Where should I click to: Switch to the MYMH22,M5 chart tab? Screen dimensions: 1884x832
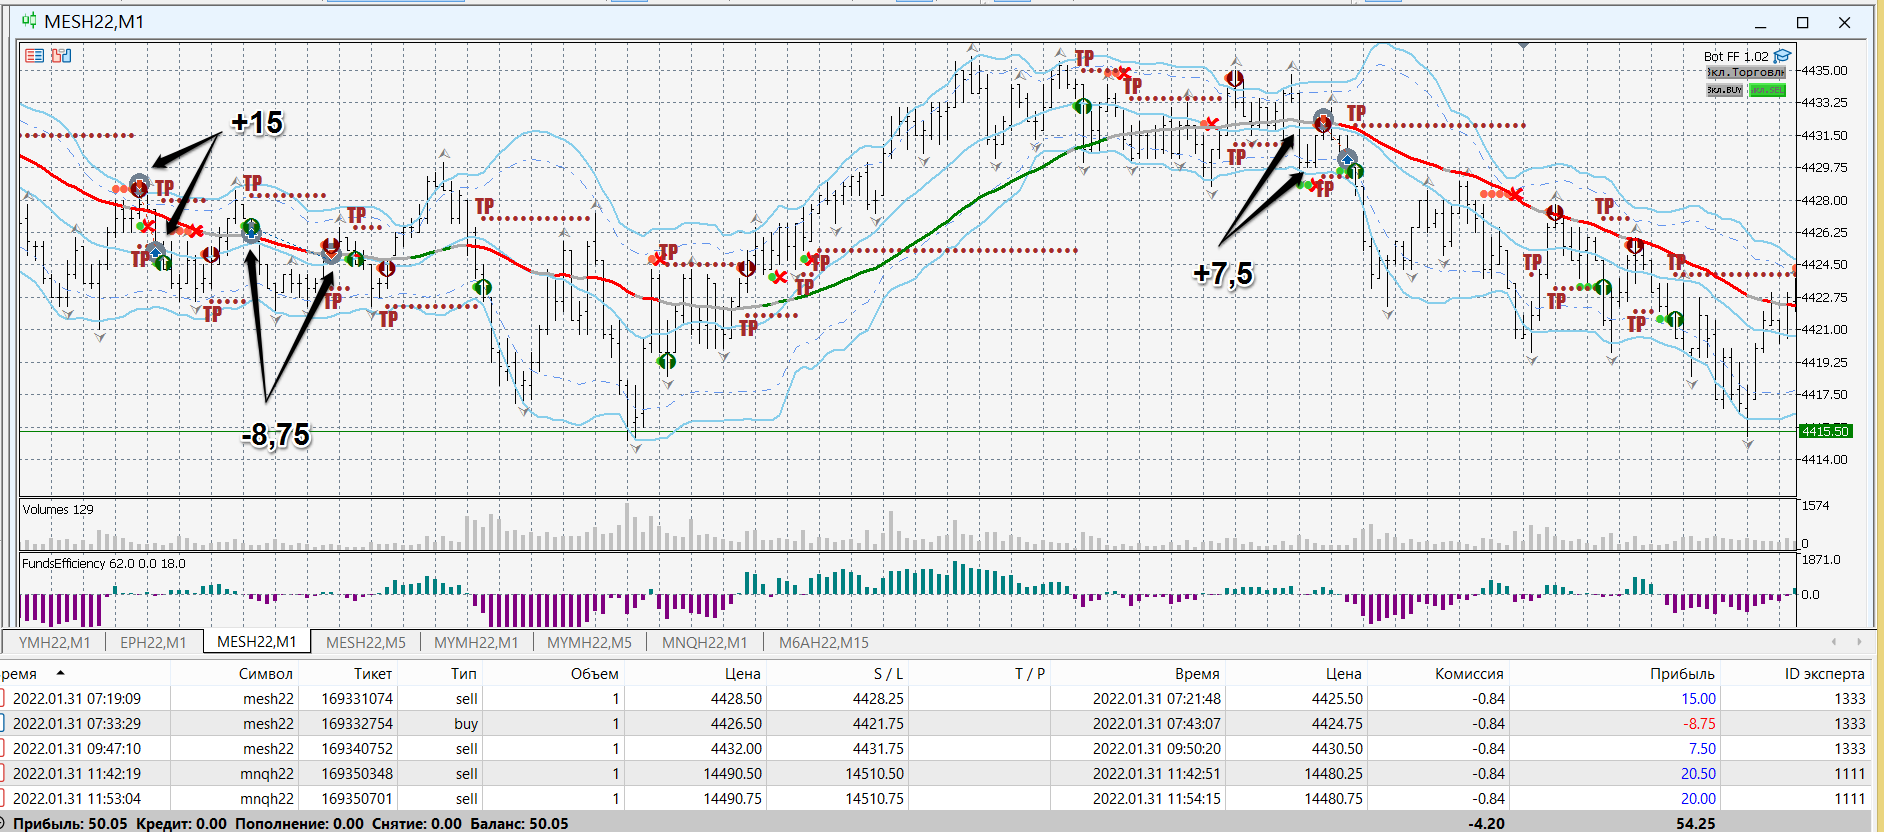[589, 642]
